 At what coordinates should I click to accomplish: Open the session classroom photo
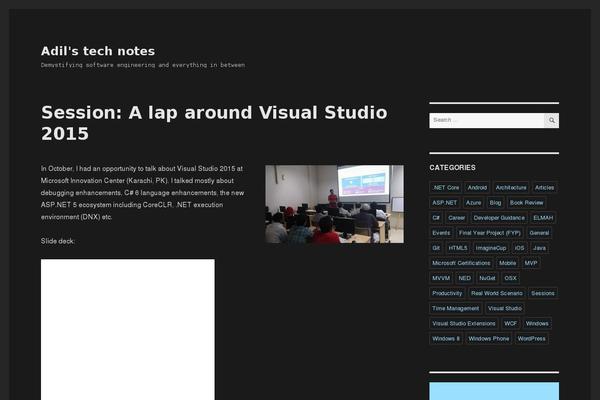[x=334, y=204]
